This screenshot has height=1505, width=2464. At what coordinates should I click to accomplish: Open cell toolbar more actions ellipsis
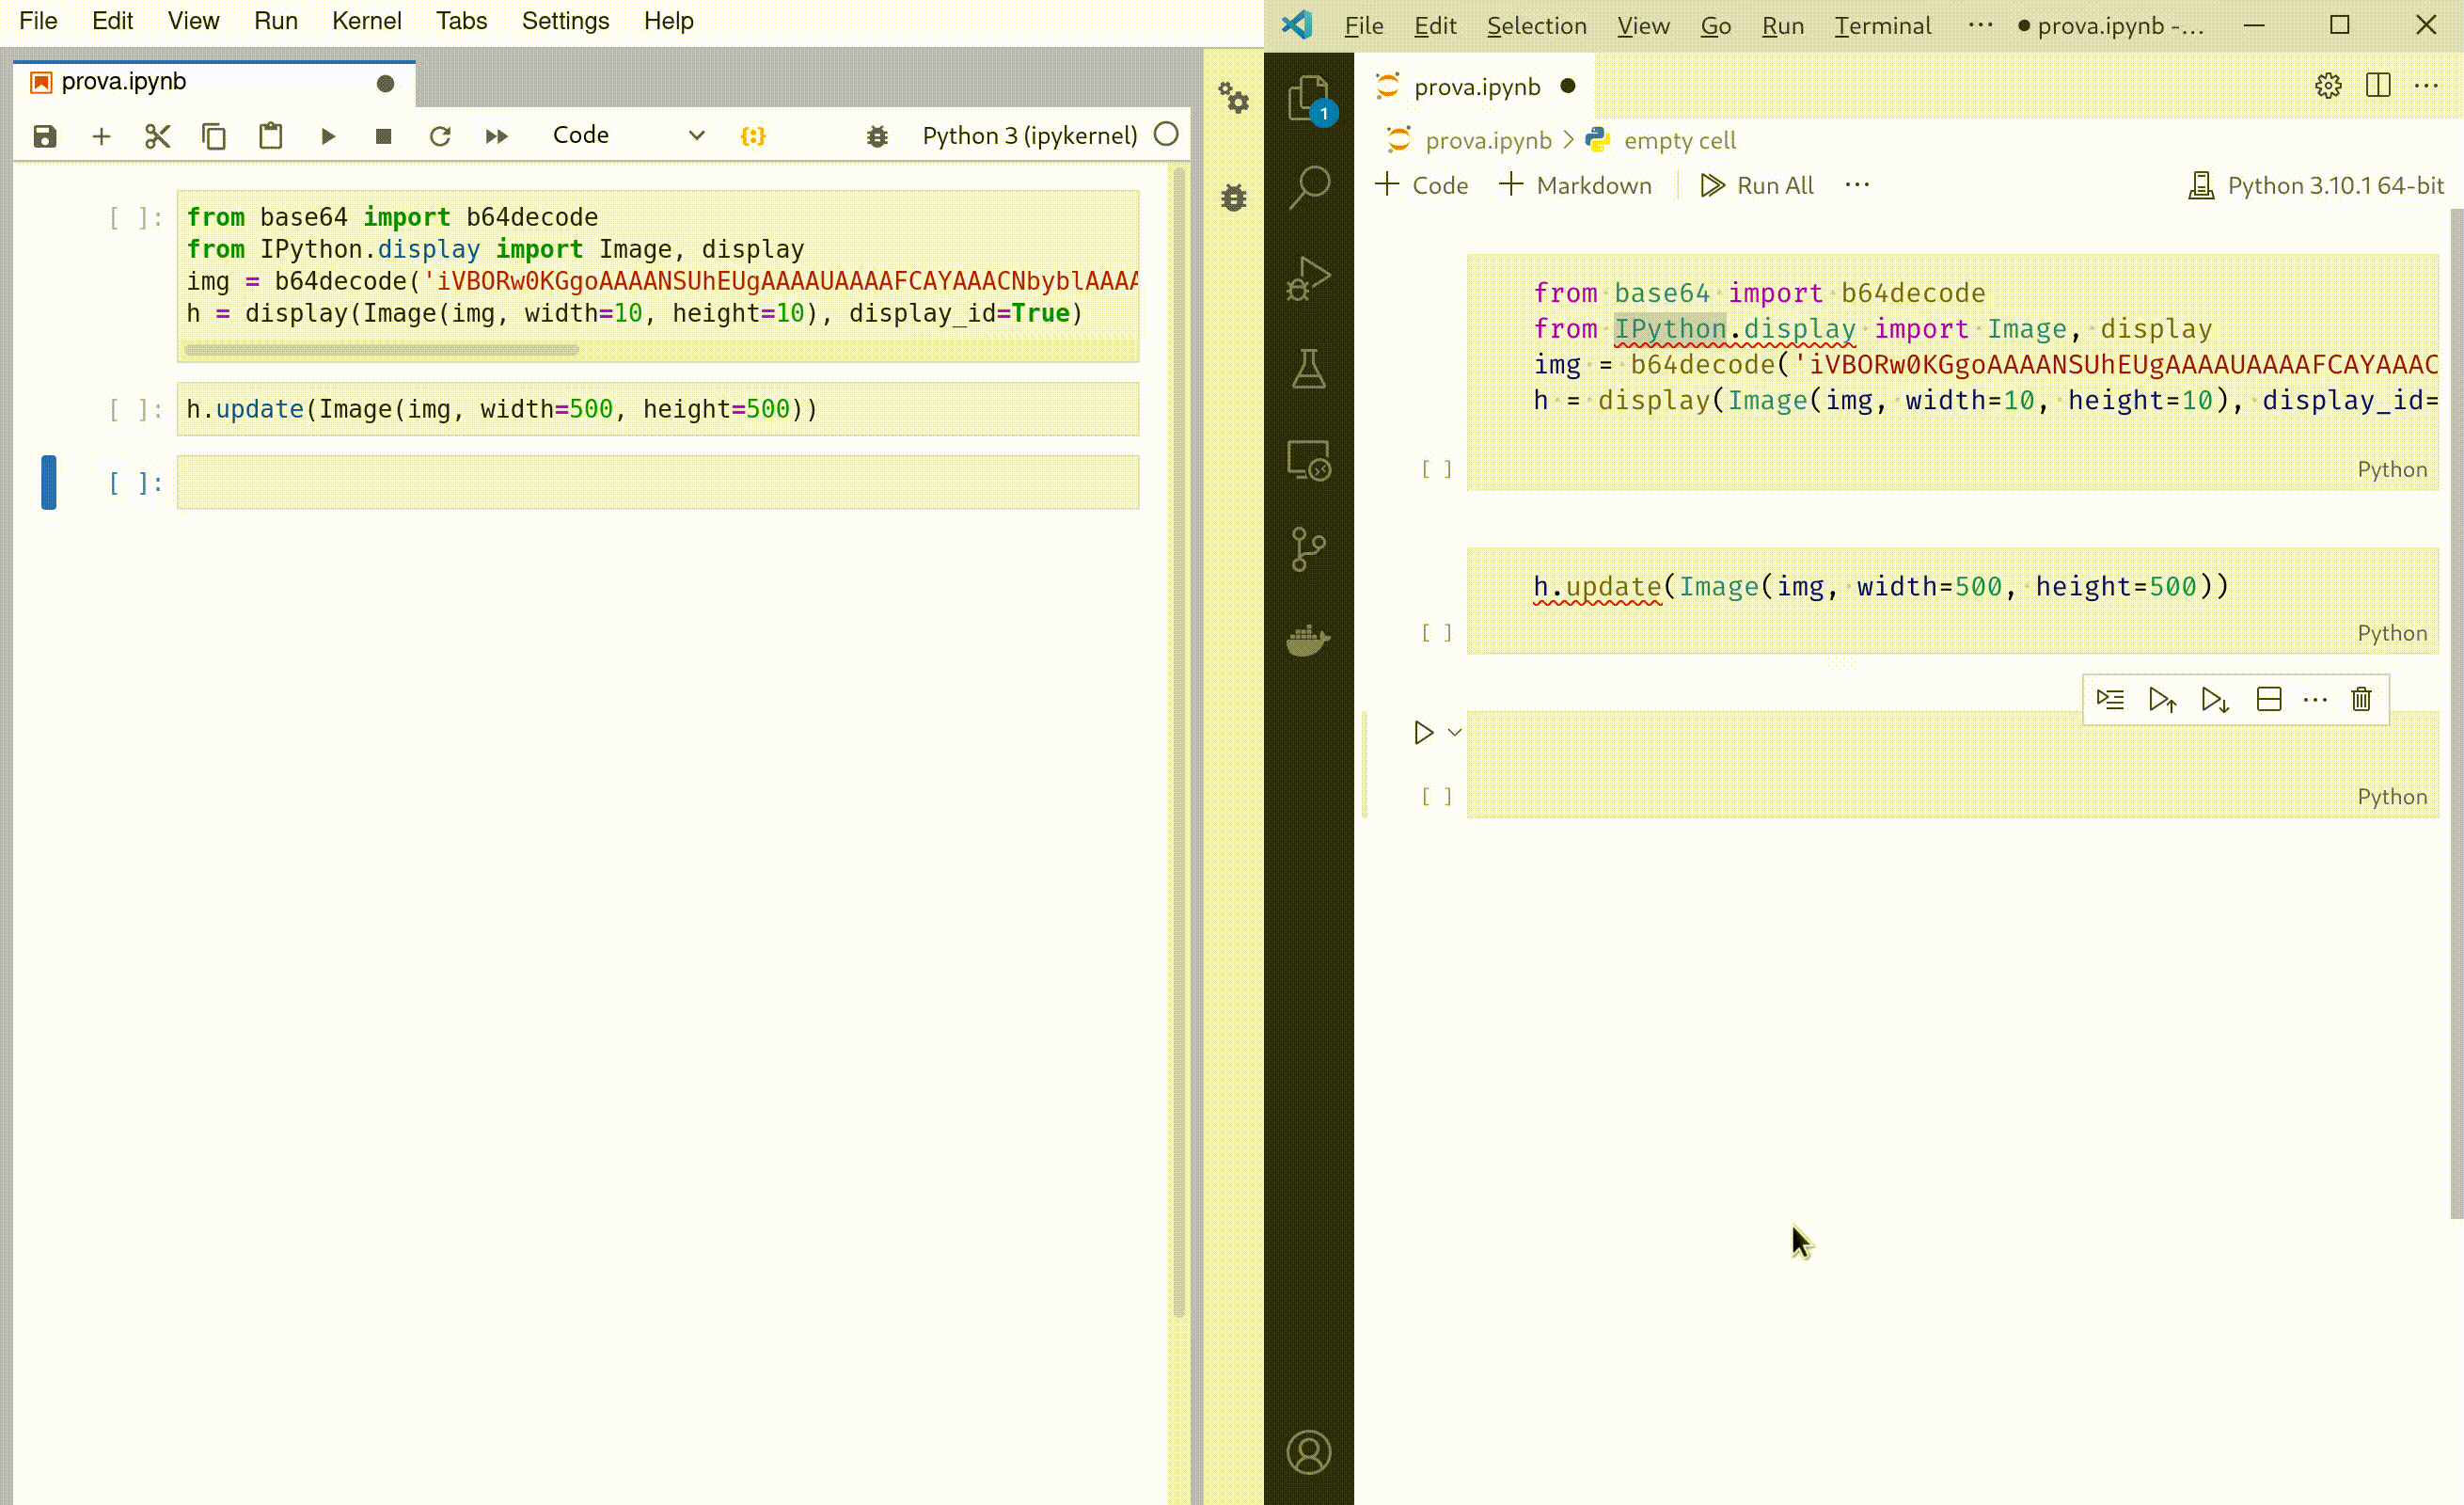point(2315,699)
